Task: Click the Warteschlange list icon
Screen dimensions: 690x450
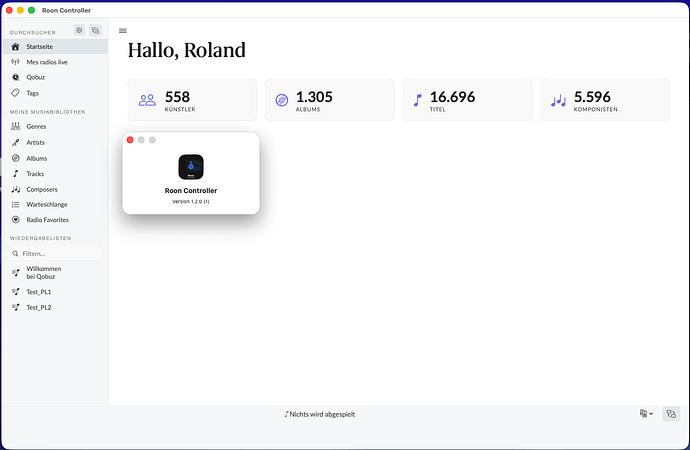Action: tap(15, 204)
